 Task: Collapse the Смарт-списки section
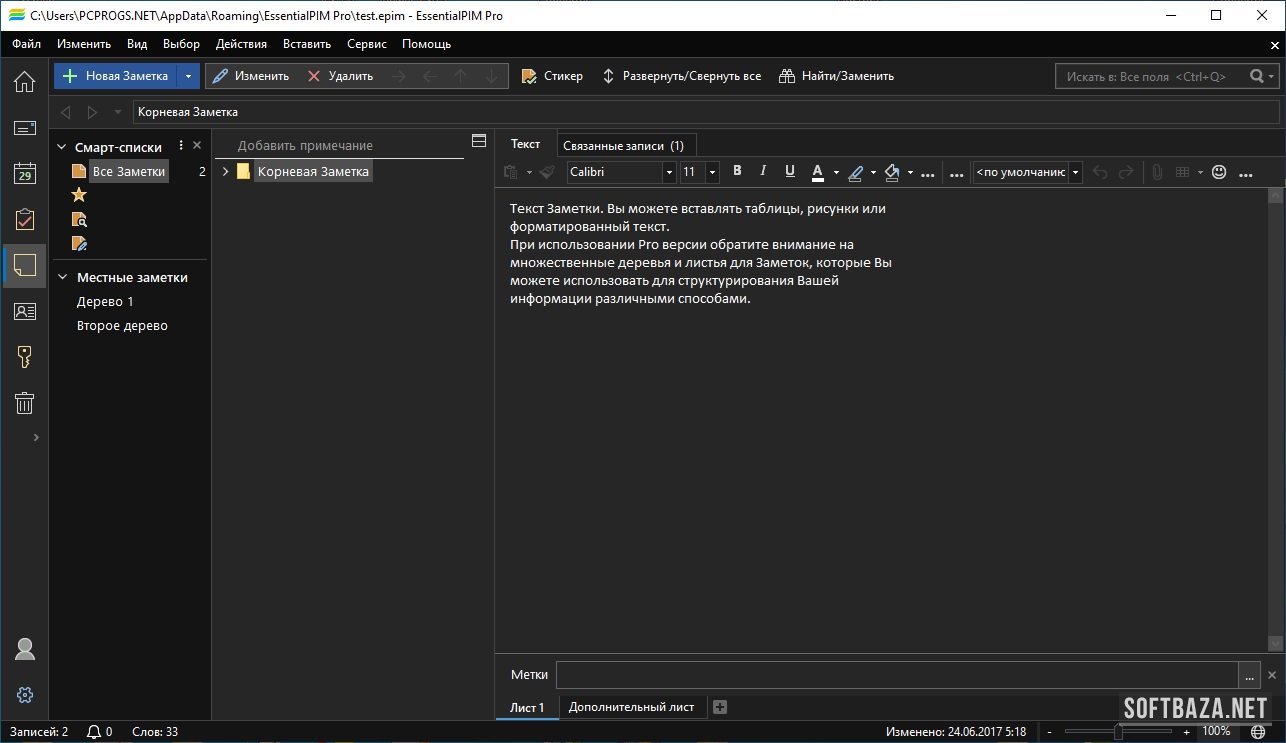(62, 147)
